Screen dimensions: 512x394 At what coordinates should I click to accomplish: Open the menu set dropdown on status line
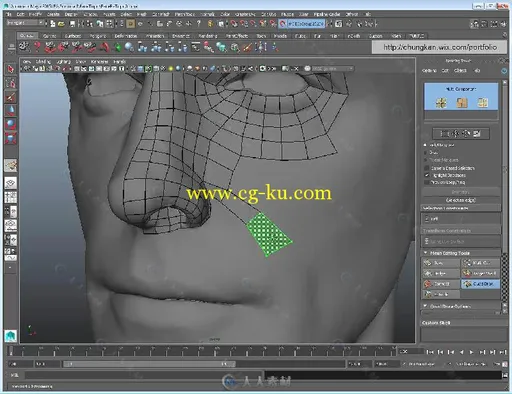(25, 23)
